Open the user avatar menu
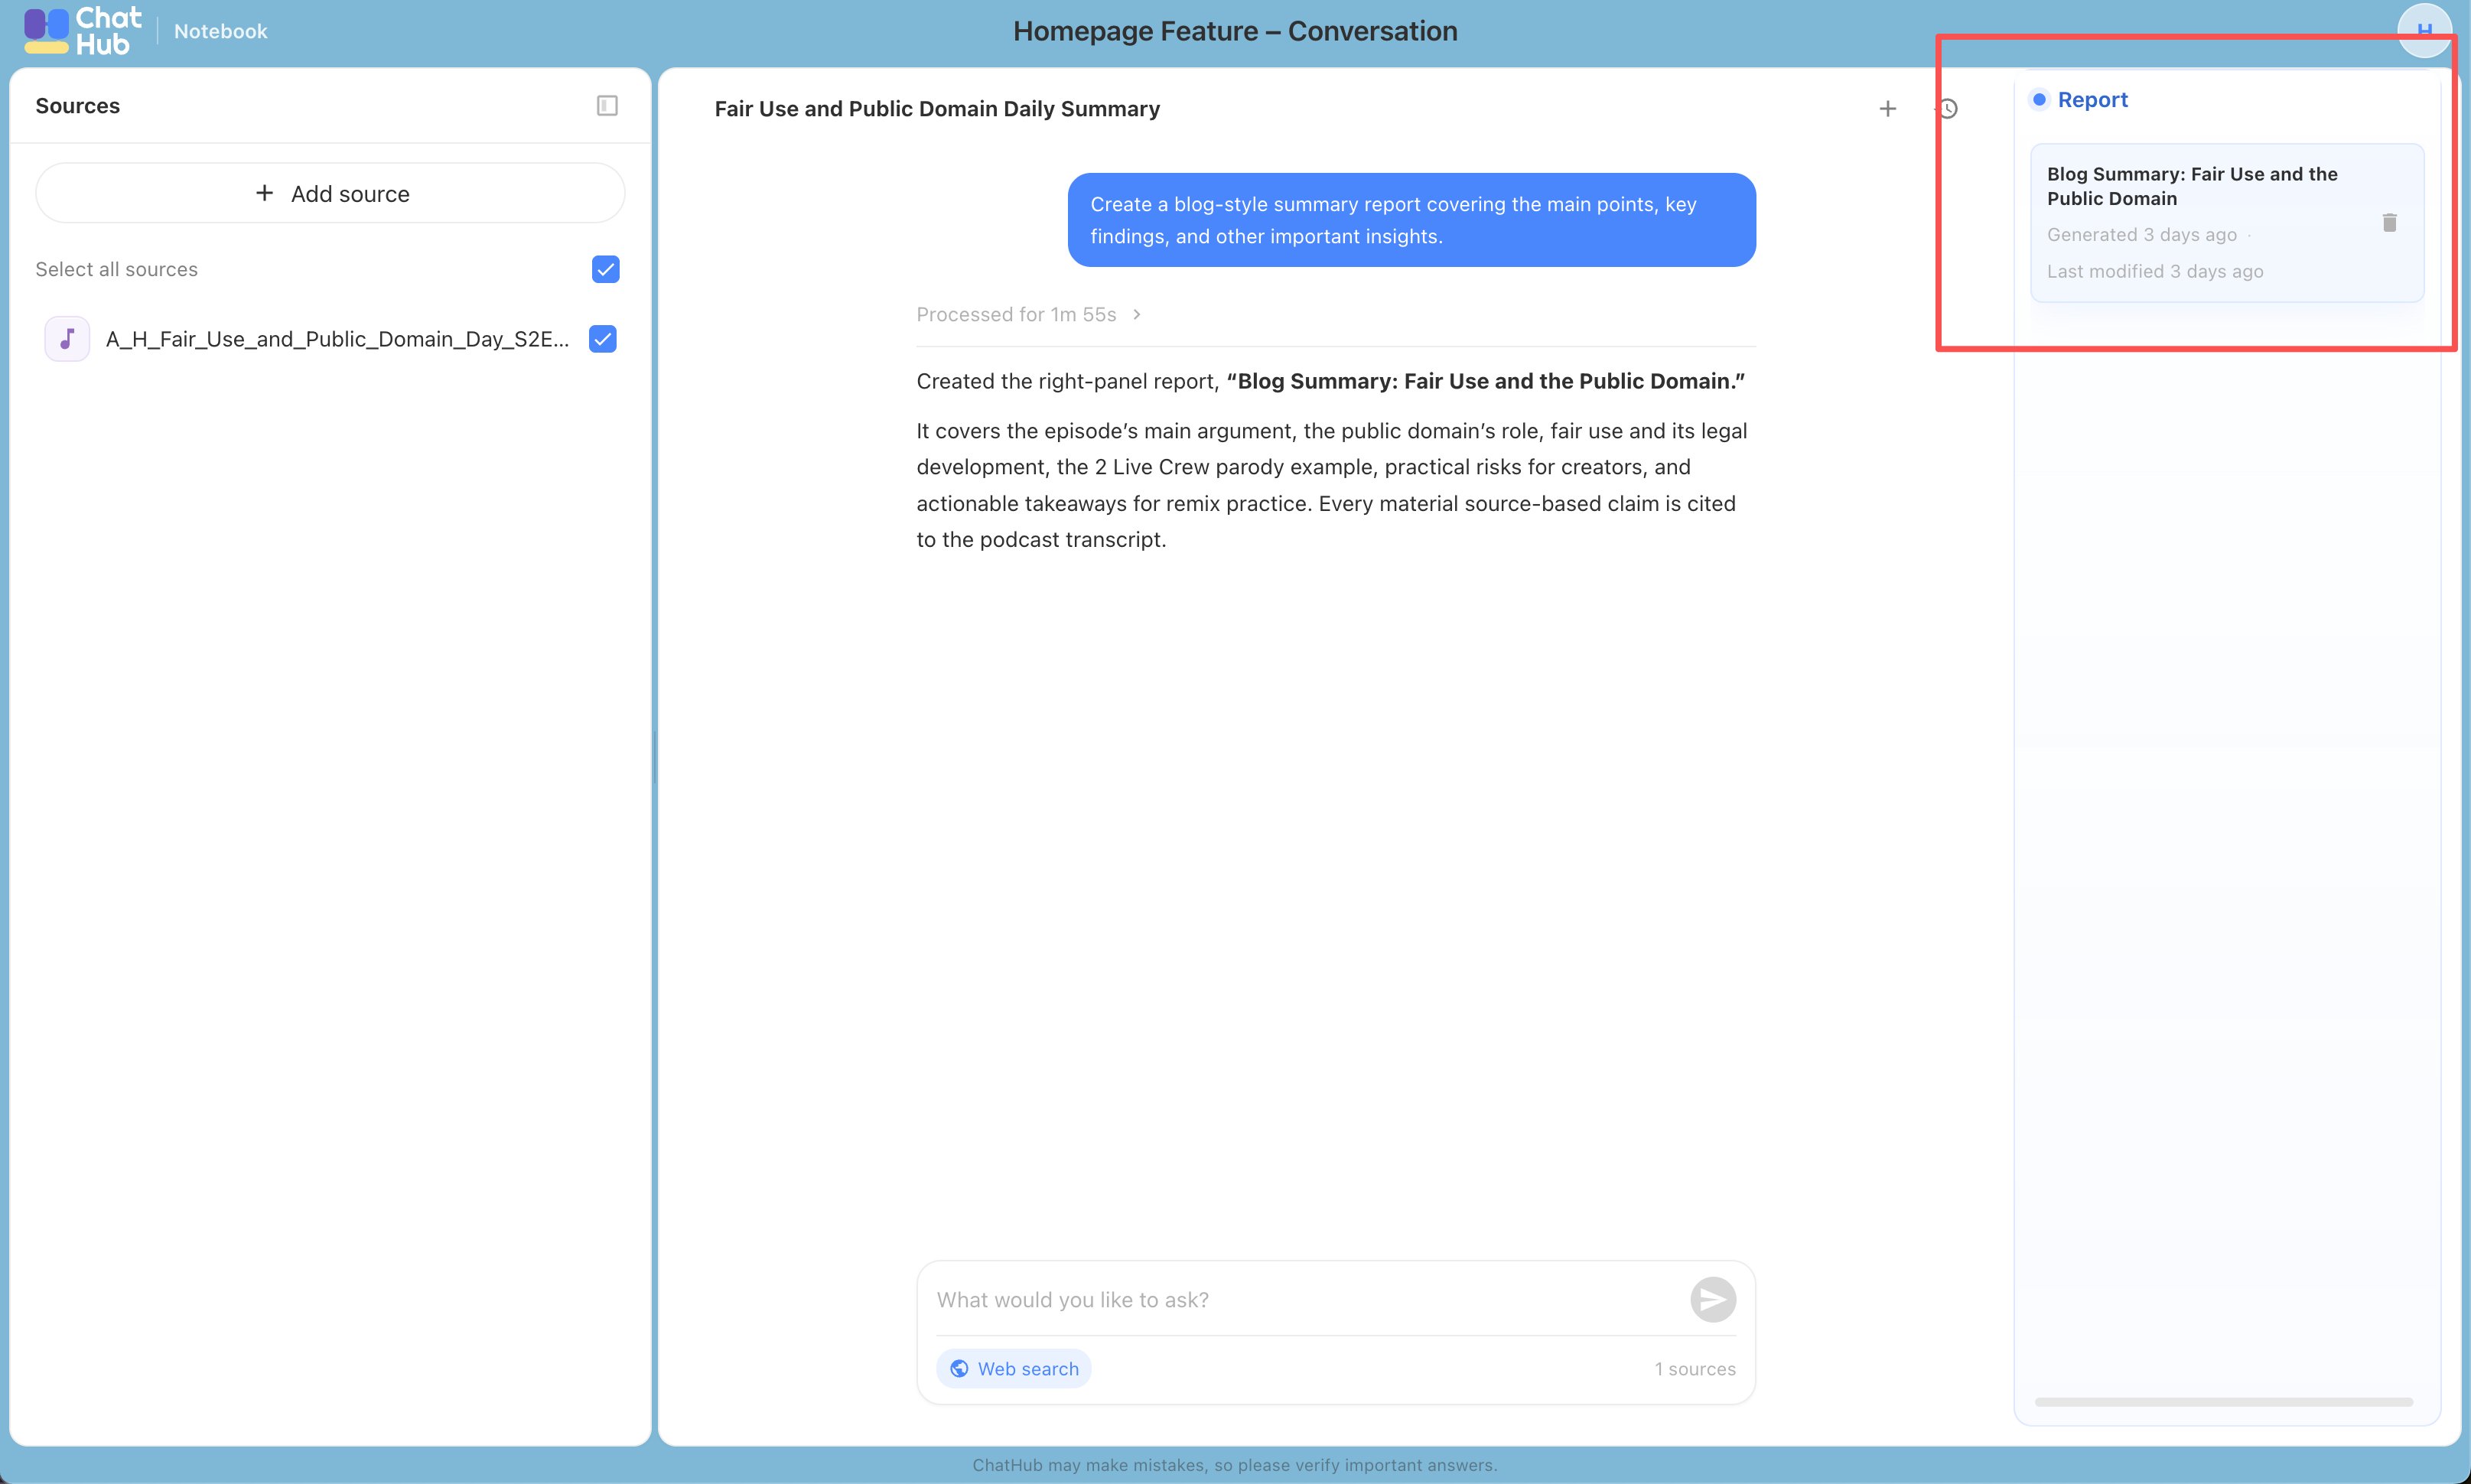This screenshot has width=2471, height=1484. point(2424,30)
